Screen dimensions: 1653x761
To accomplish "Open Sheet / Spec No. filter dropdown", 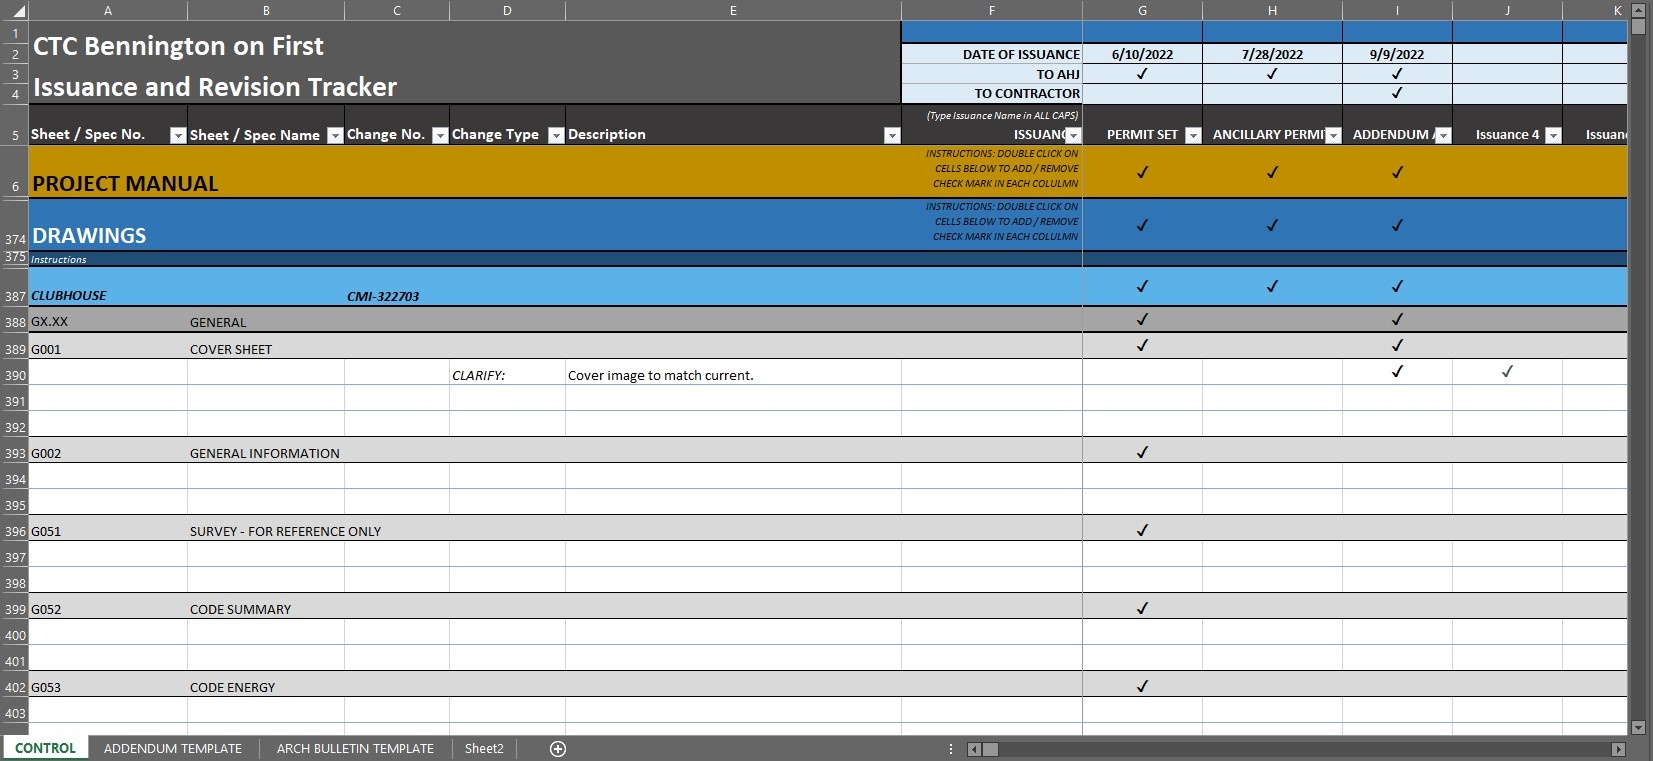I will tap(178, 136).
